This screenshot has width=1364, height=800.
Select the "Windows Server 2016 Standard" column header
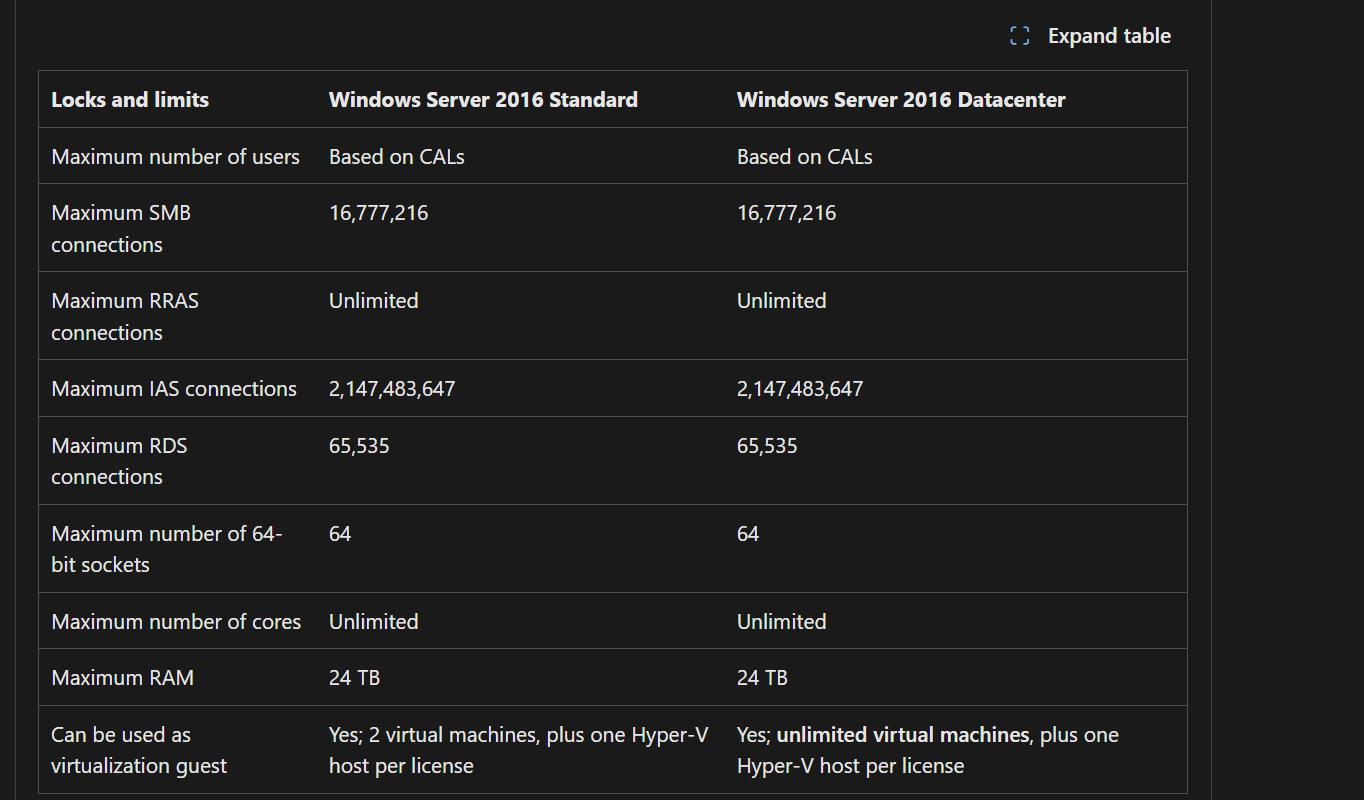[483, 99]
